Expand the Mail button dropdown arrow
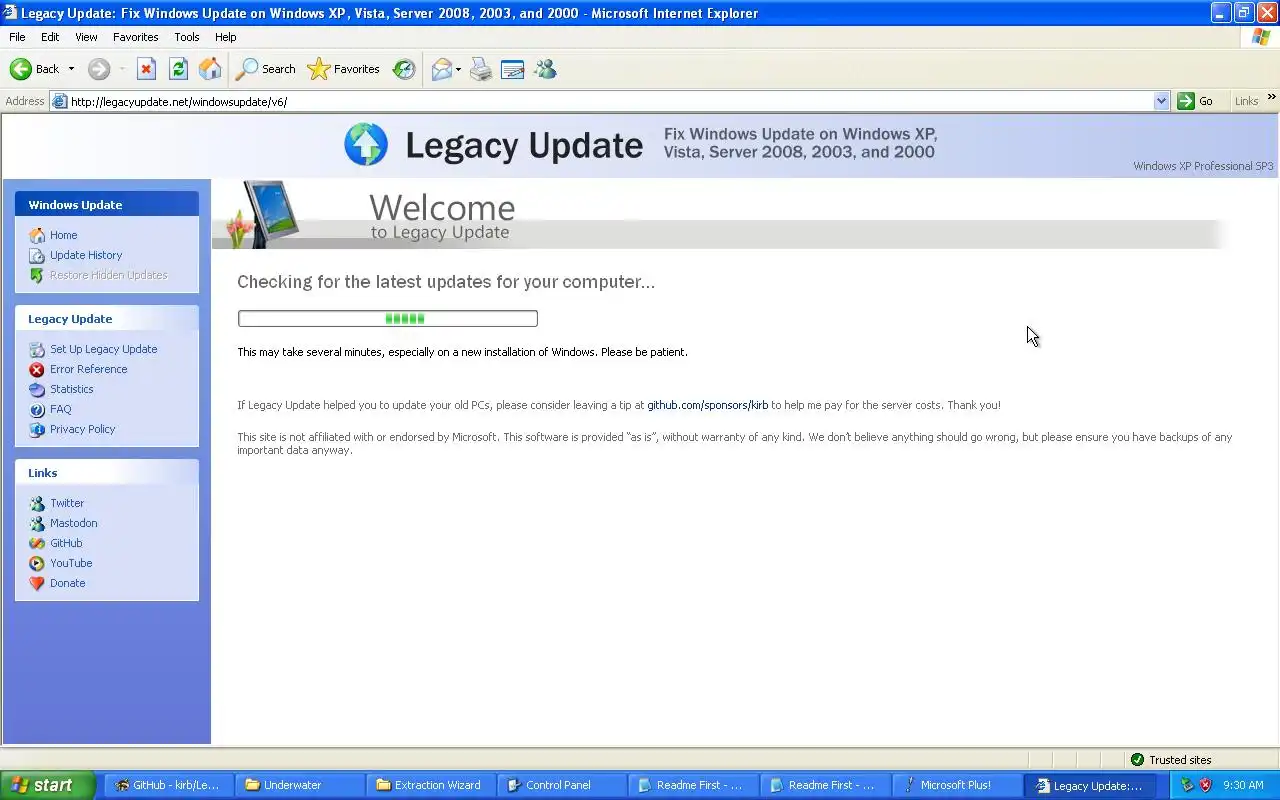This screenshot has width=1280, height=800. click(x=458, y=69)
